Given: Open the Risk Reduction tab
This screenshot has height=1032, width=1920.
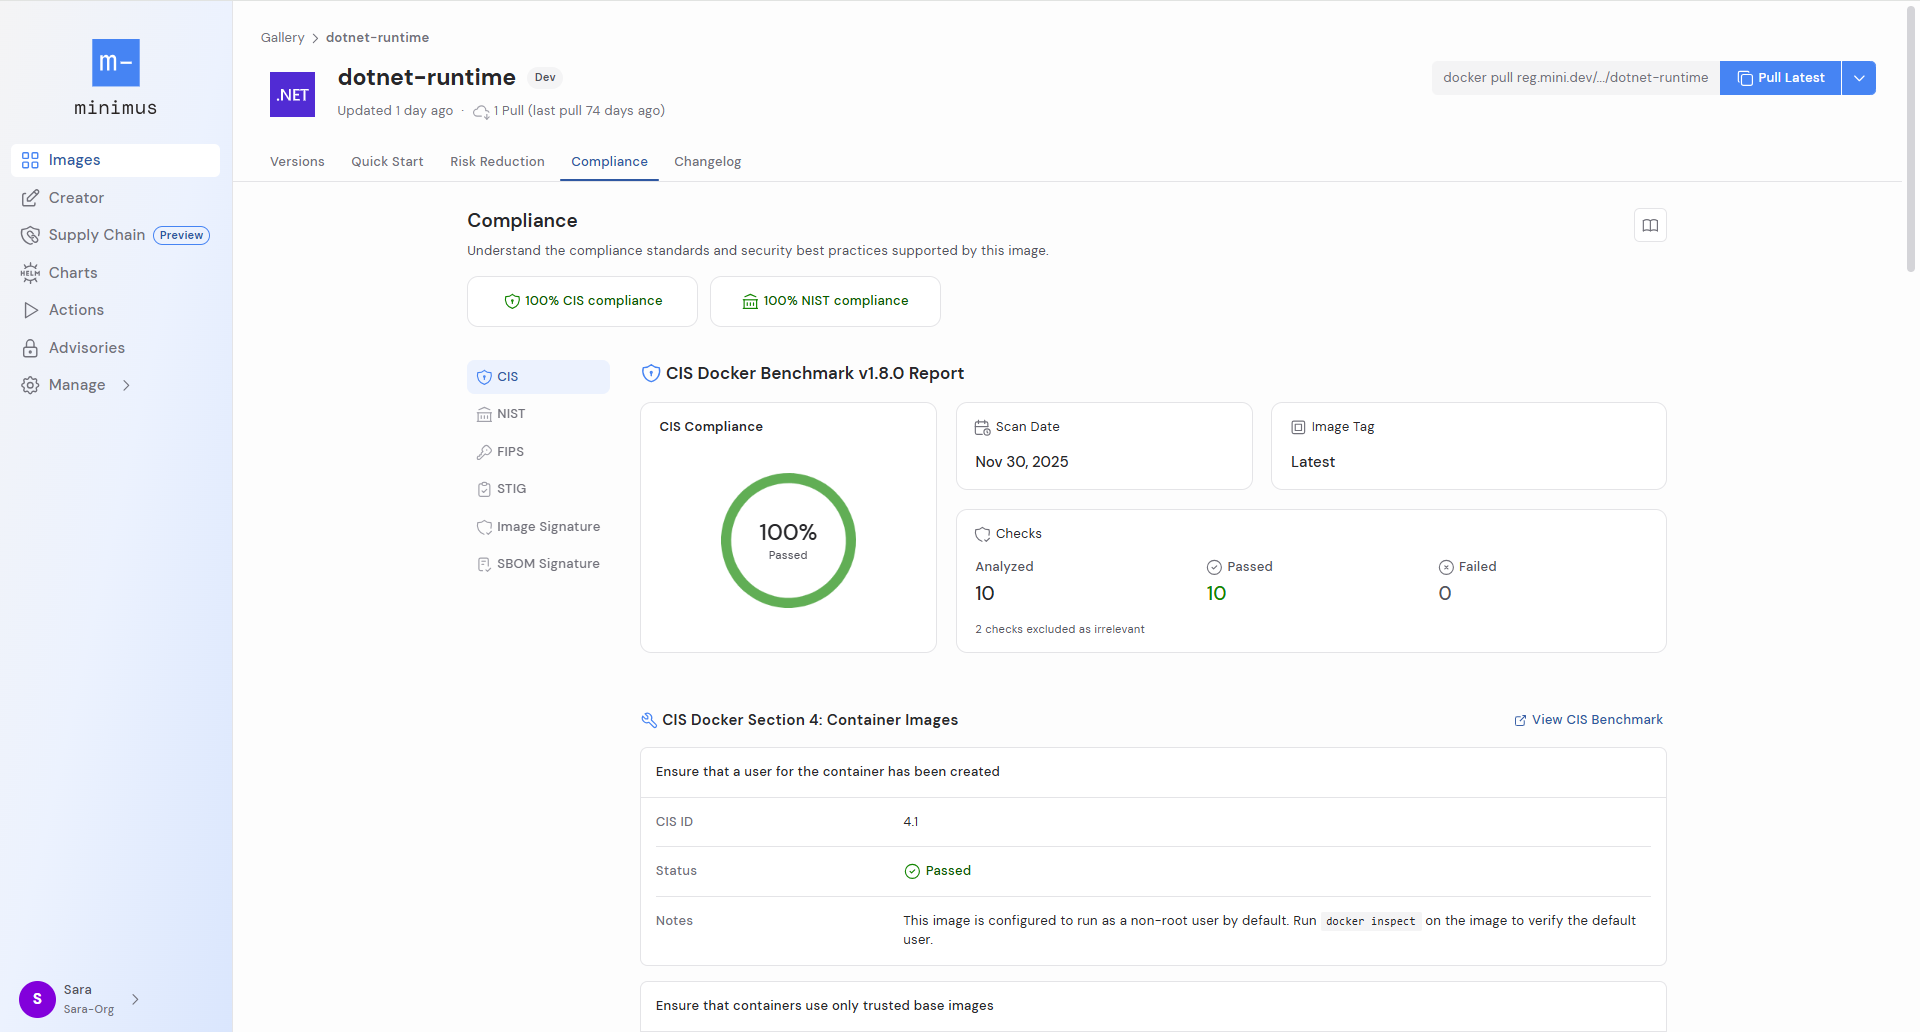Looking at the screenshot, I should 497,161.
